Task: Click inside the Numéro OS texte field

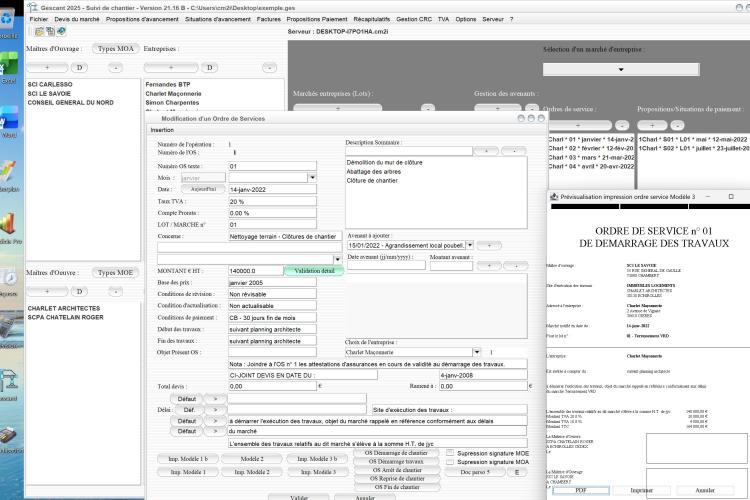Action: 272,166
